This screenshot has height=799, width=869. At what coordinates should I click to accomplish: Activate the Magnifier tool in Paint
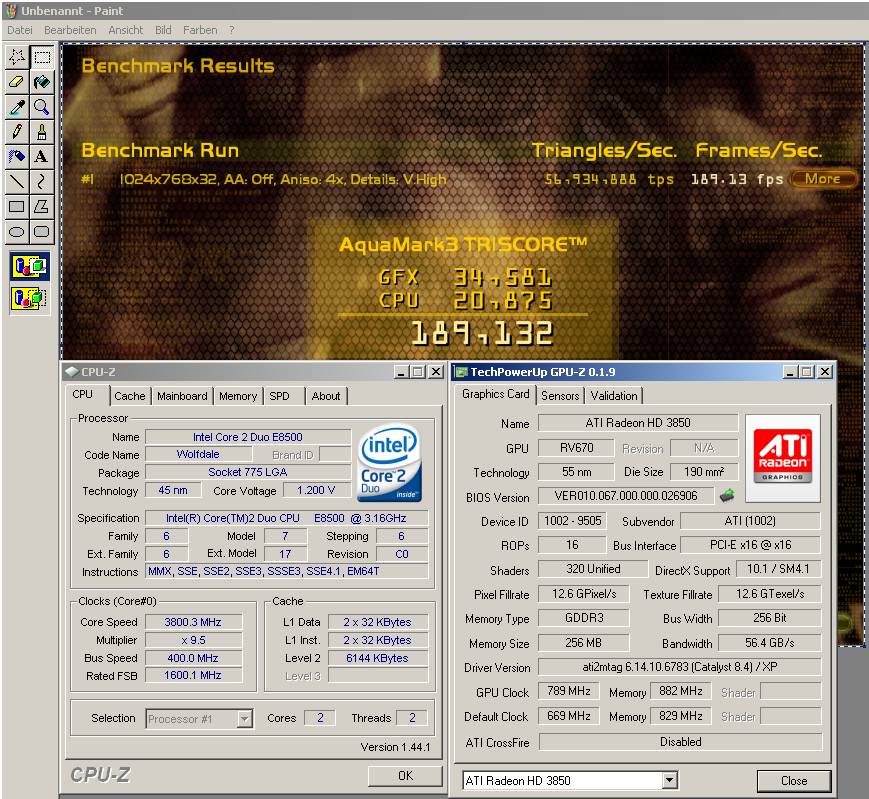point(42,107)
